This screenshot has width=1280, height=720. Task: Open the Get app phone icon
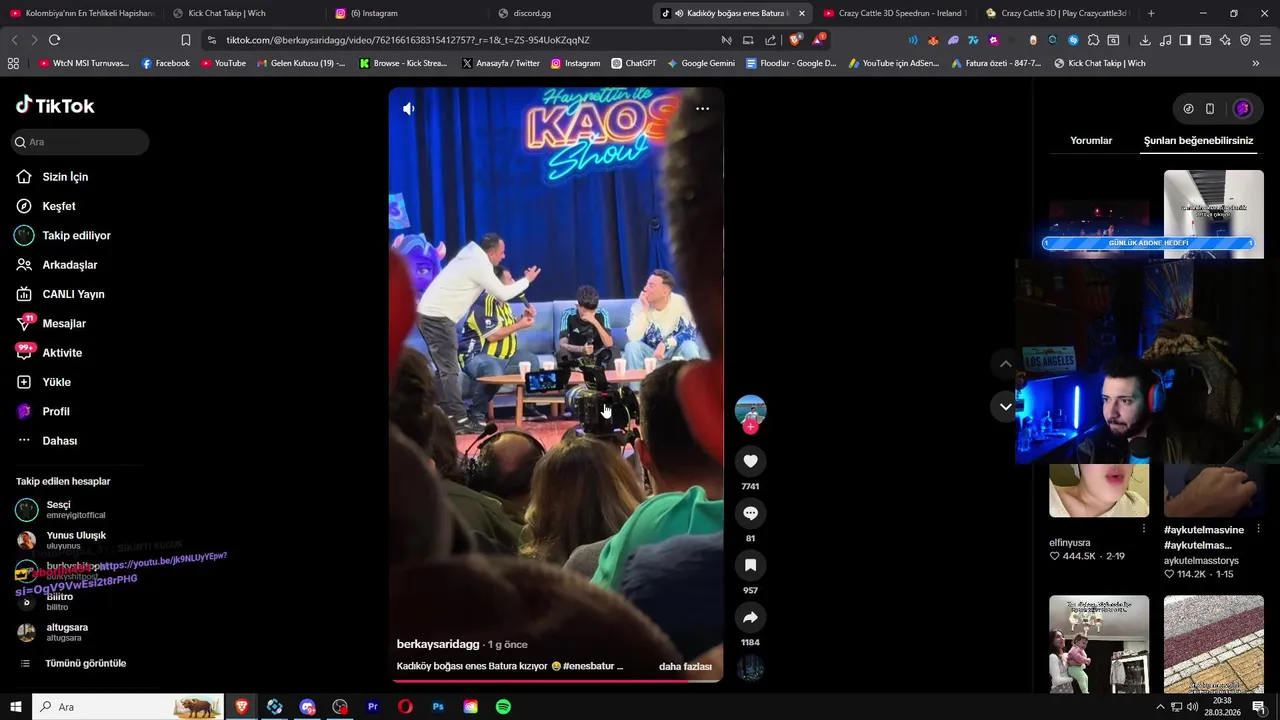coord(1210,109)
